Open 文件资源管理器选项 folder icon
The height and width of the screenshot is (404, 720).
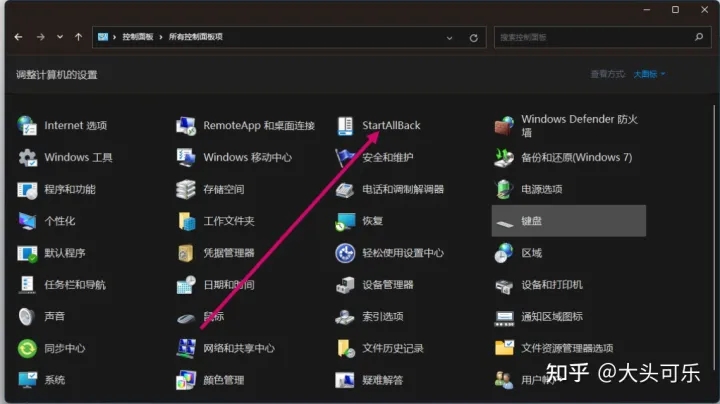504,348
